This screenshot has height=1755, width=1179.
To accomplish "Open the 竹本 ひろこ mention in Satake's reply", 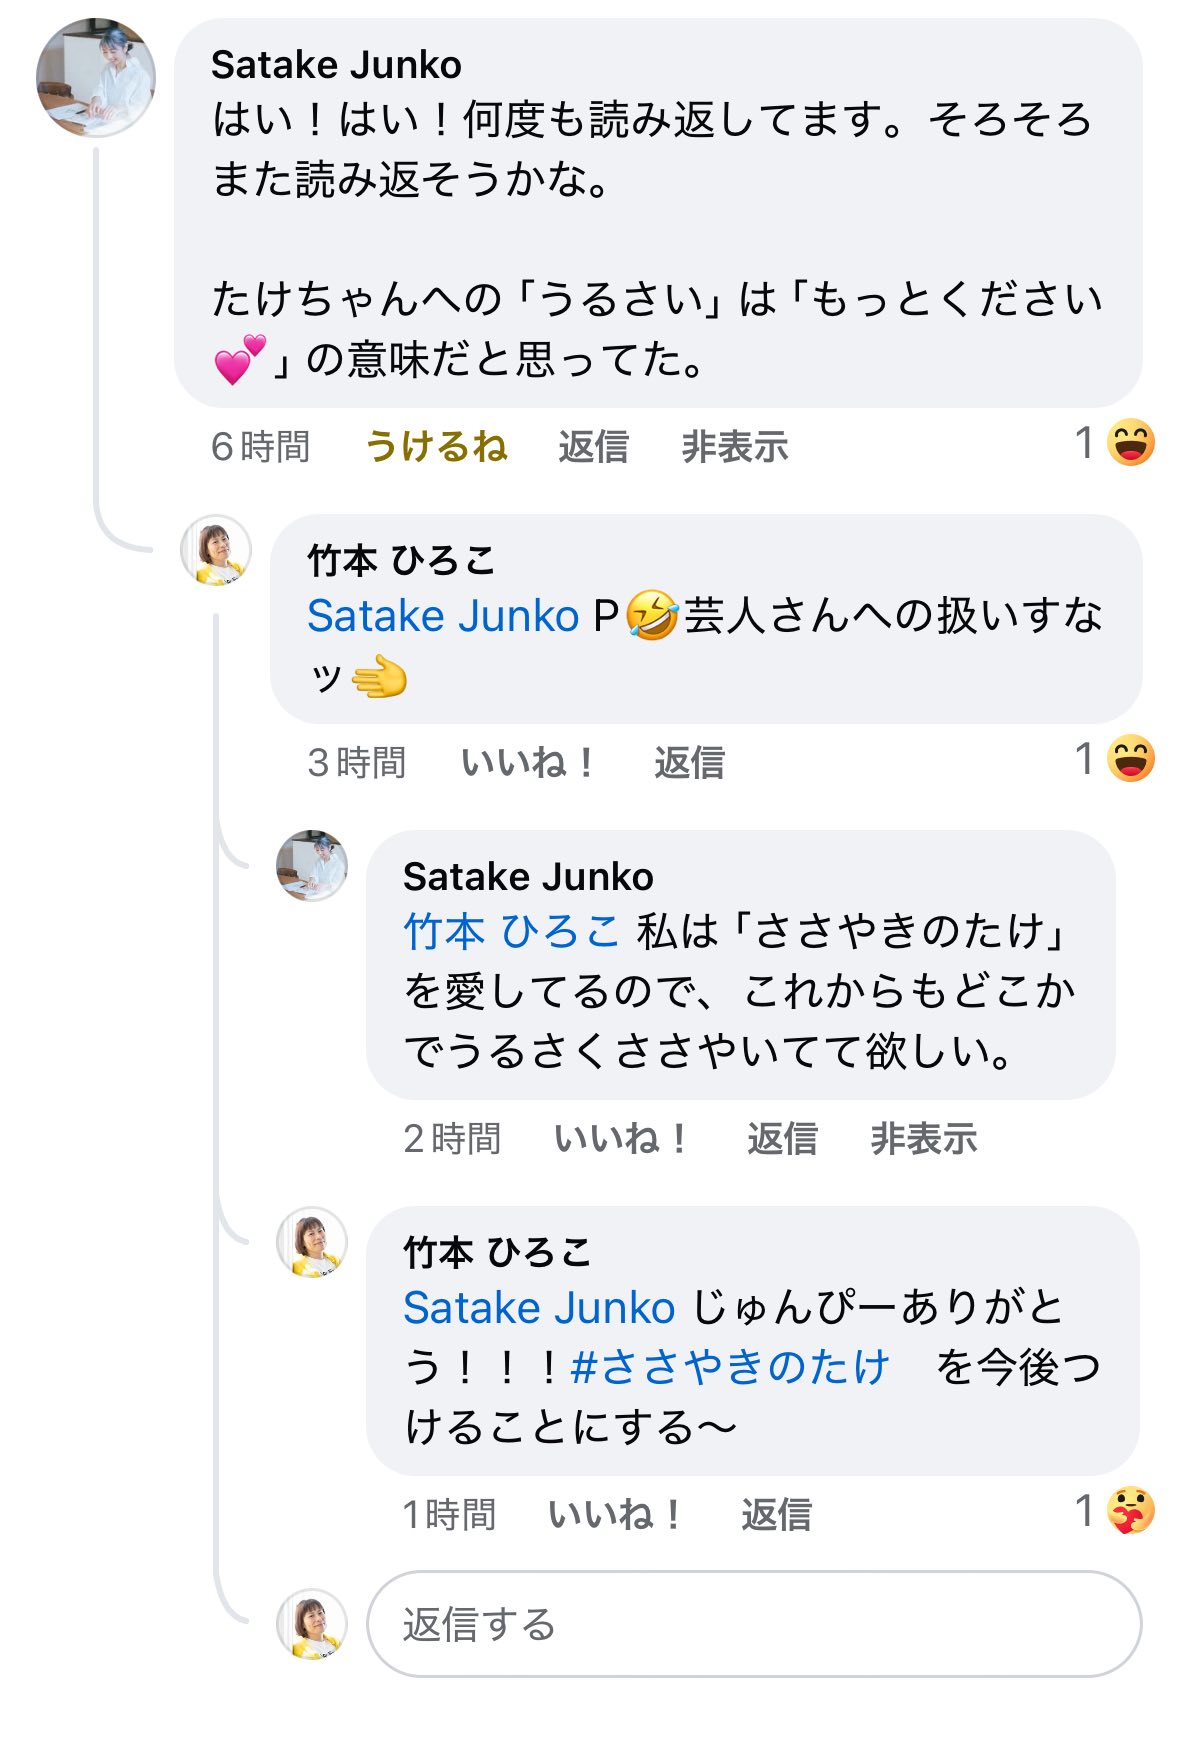I will (511, 931).
